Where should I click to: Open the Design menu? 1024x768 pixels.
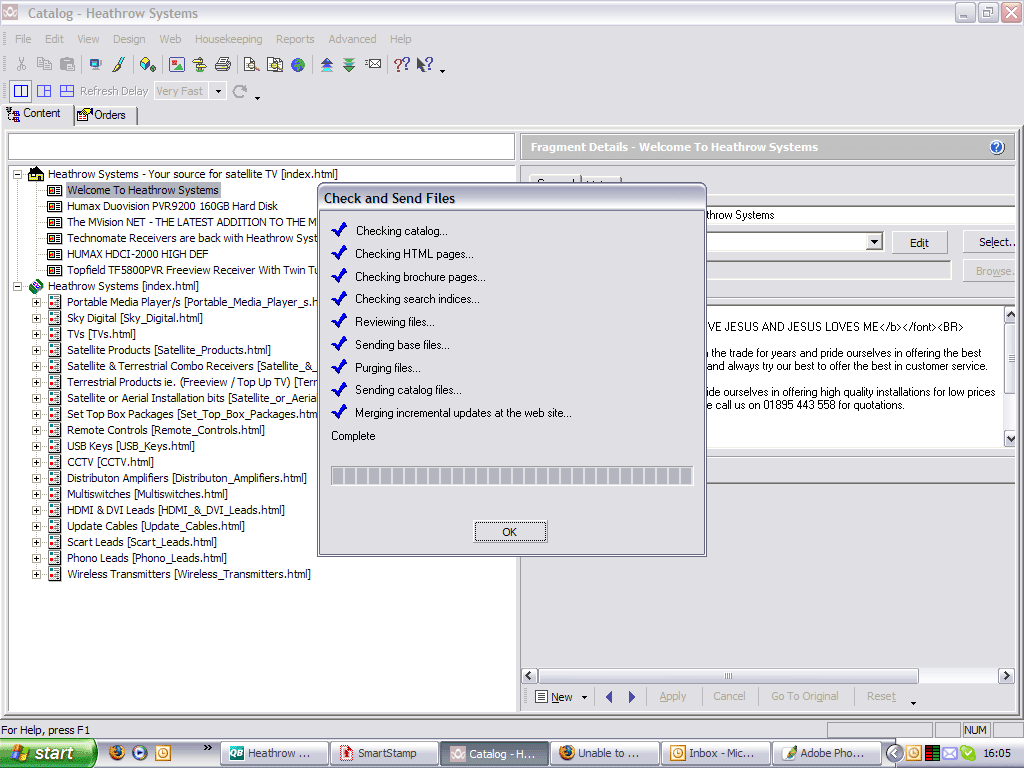[129, 39]
